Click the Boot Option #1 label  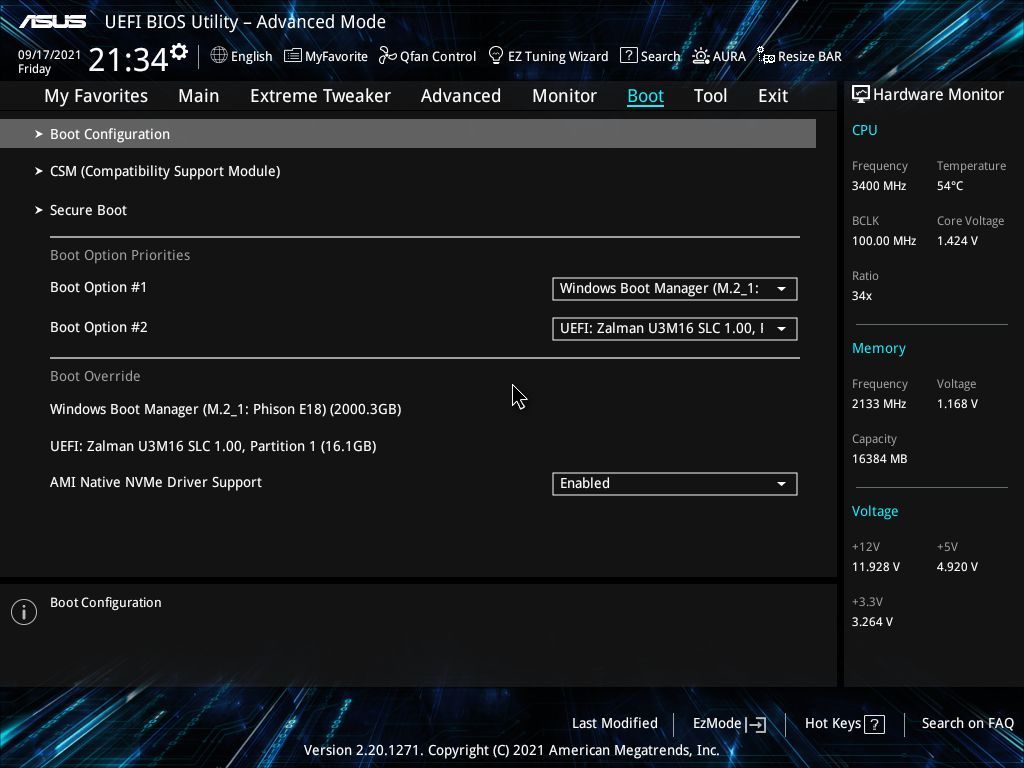click(99, 287)
